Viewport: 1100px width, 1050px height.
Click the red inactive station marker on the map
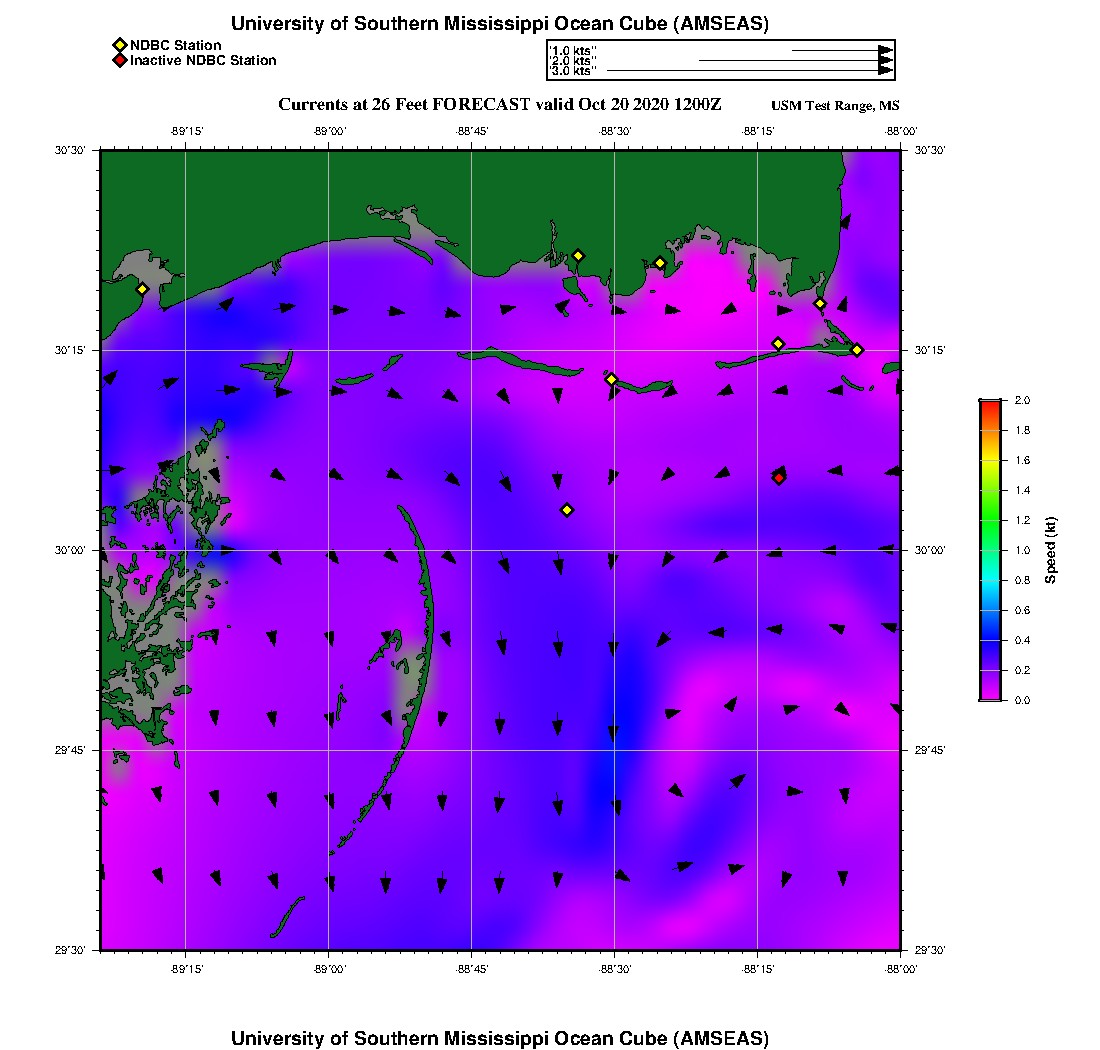(x=779, y=478)
